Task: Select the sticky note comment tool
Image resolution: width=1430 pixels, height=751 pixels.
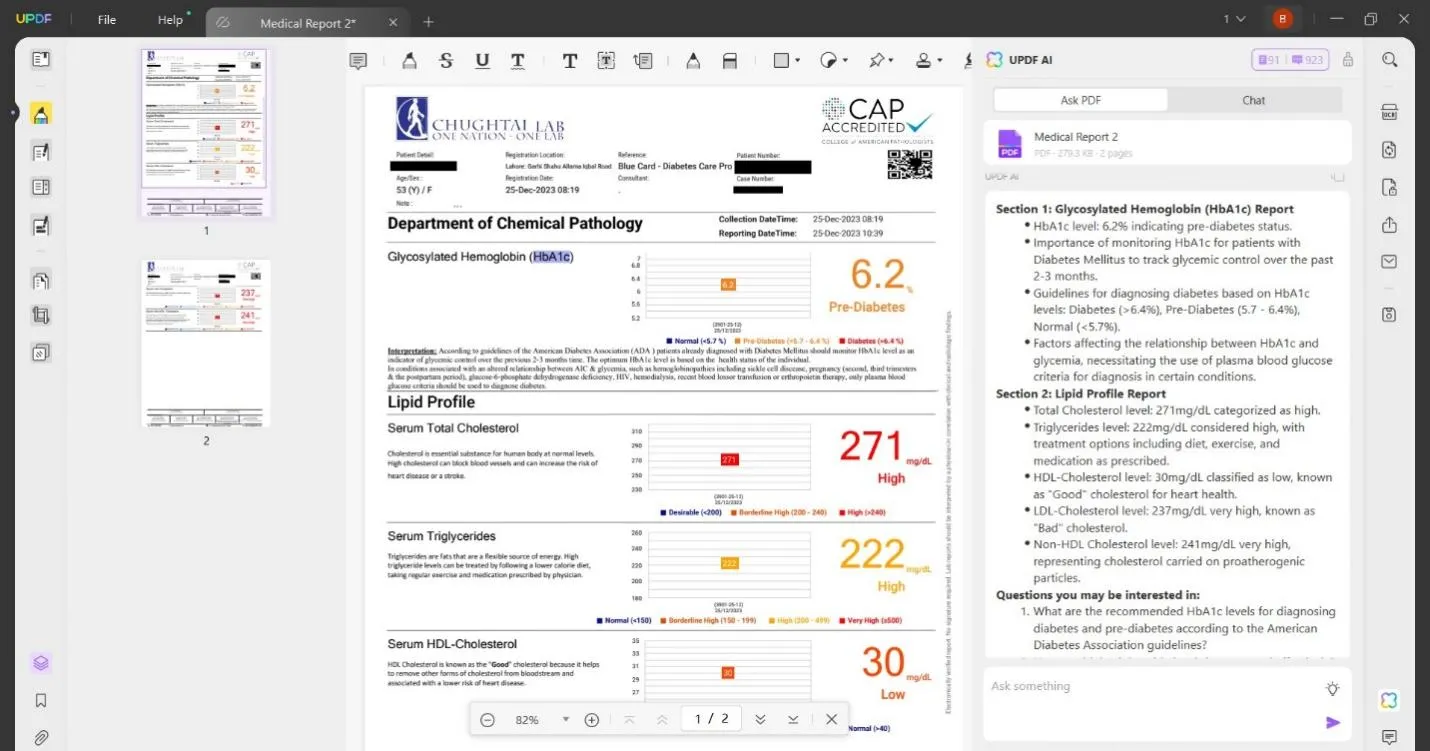Action: (358, 61)
